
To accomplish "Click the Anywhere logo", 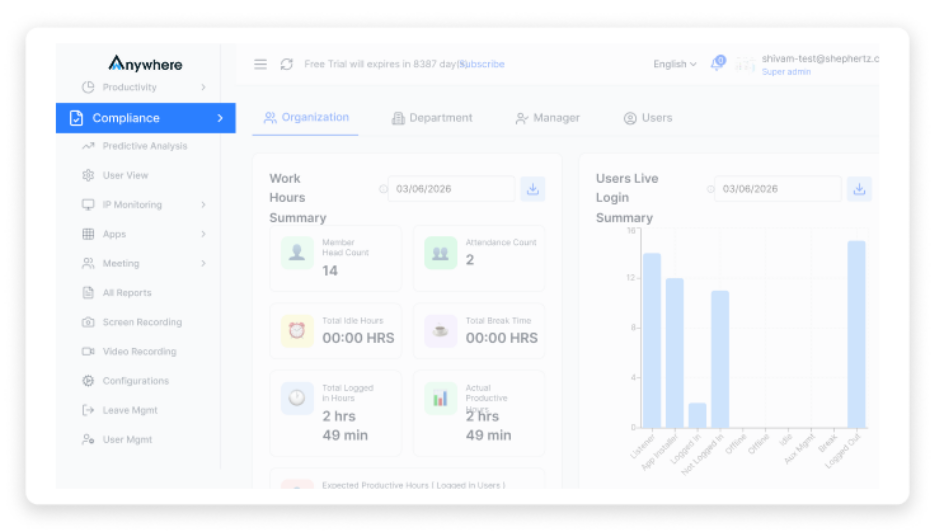I will pos(145,63).
